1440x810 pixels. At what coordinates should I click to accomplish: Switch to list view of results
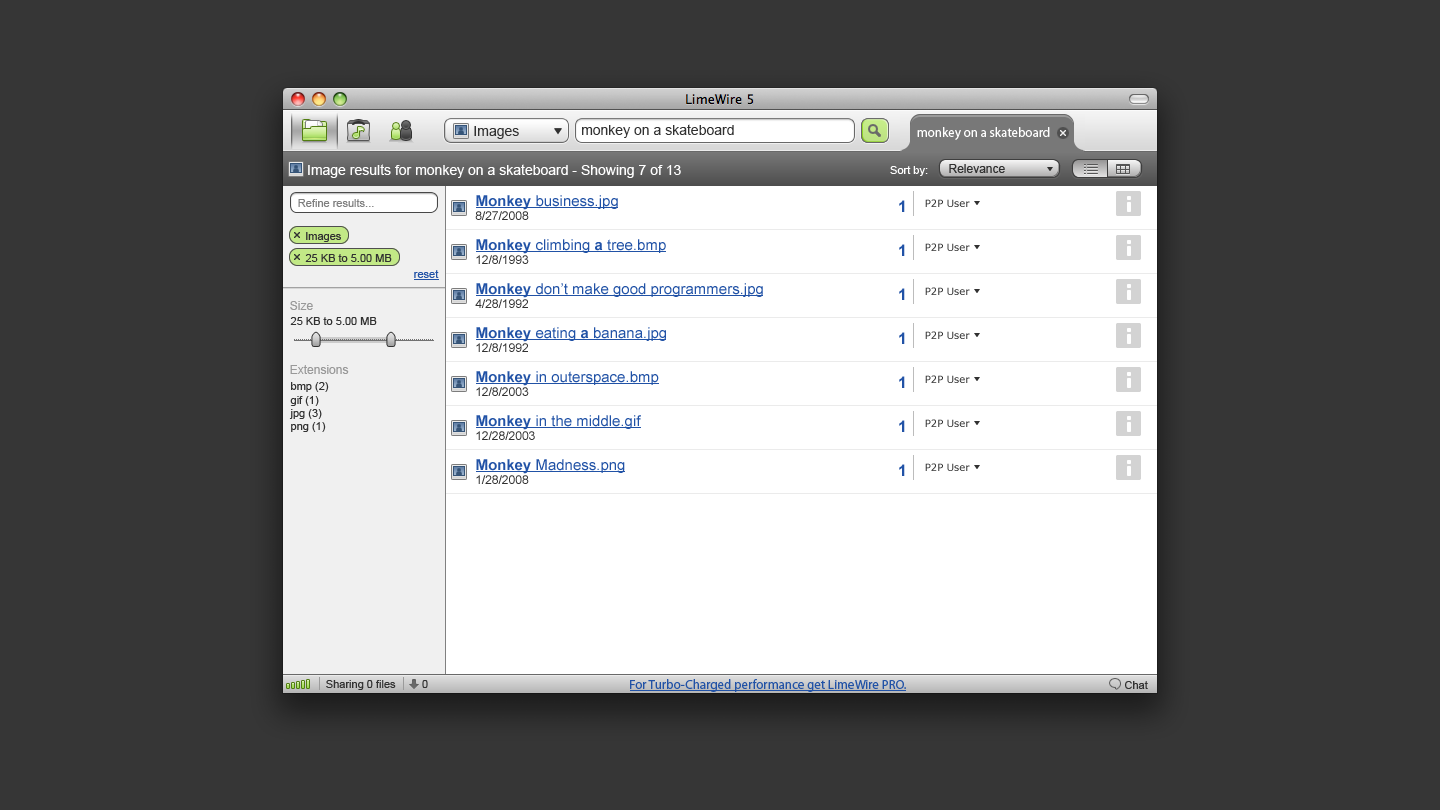click(1090, 169)
